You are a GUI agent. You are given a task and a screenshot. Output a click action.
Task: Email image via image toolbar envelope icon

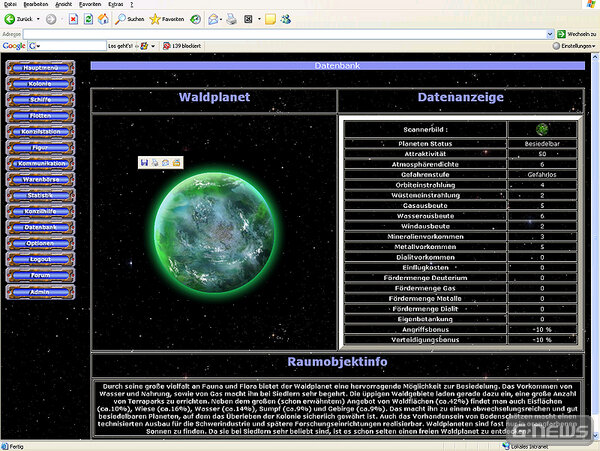point(165,163)
